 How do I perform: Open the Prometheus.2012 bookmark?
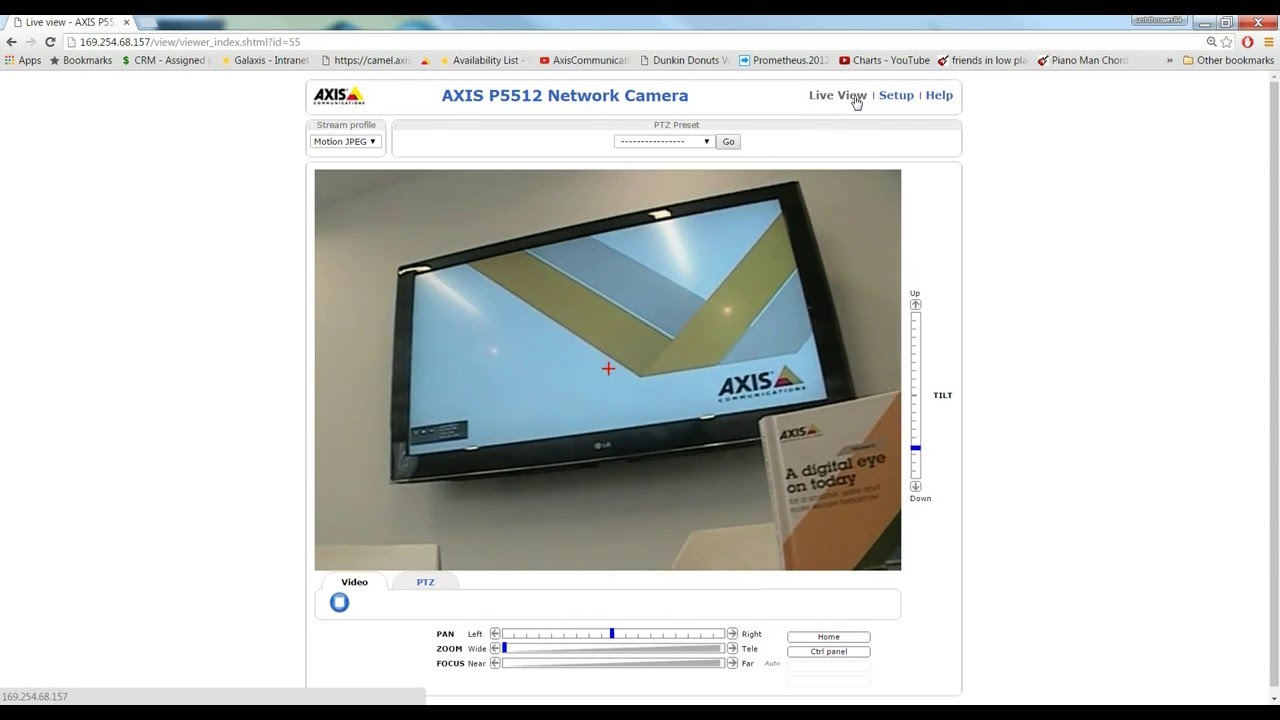784,60
